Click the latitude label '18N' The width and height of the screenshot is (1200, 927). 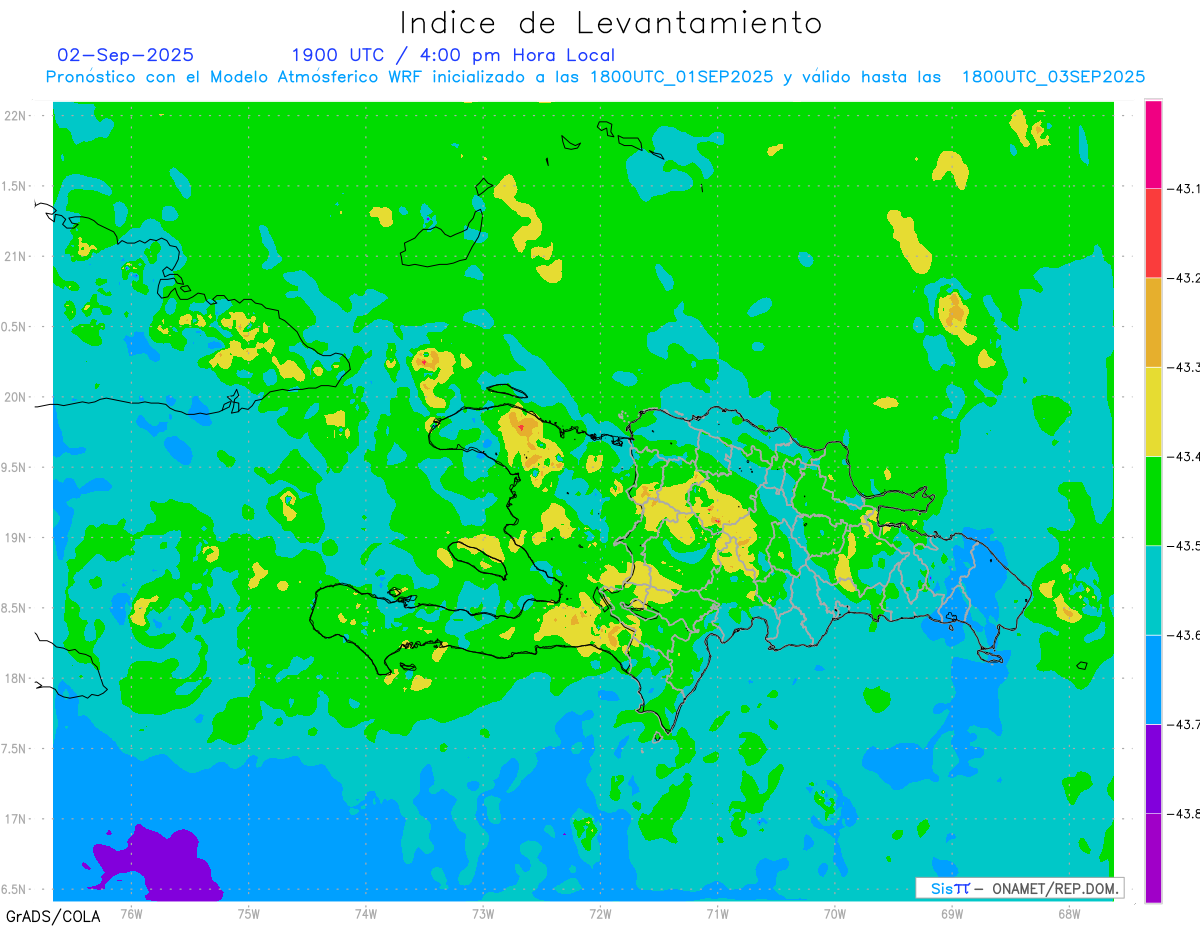click(x=15, y=678)
